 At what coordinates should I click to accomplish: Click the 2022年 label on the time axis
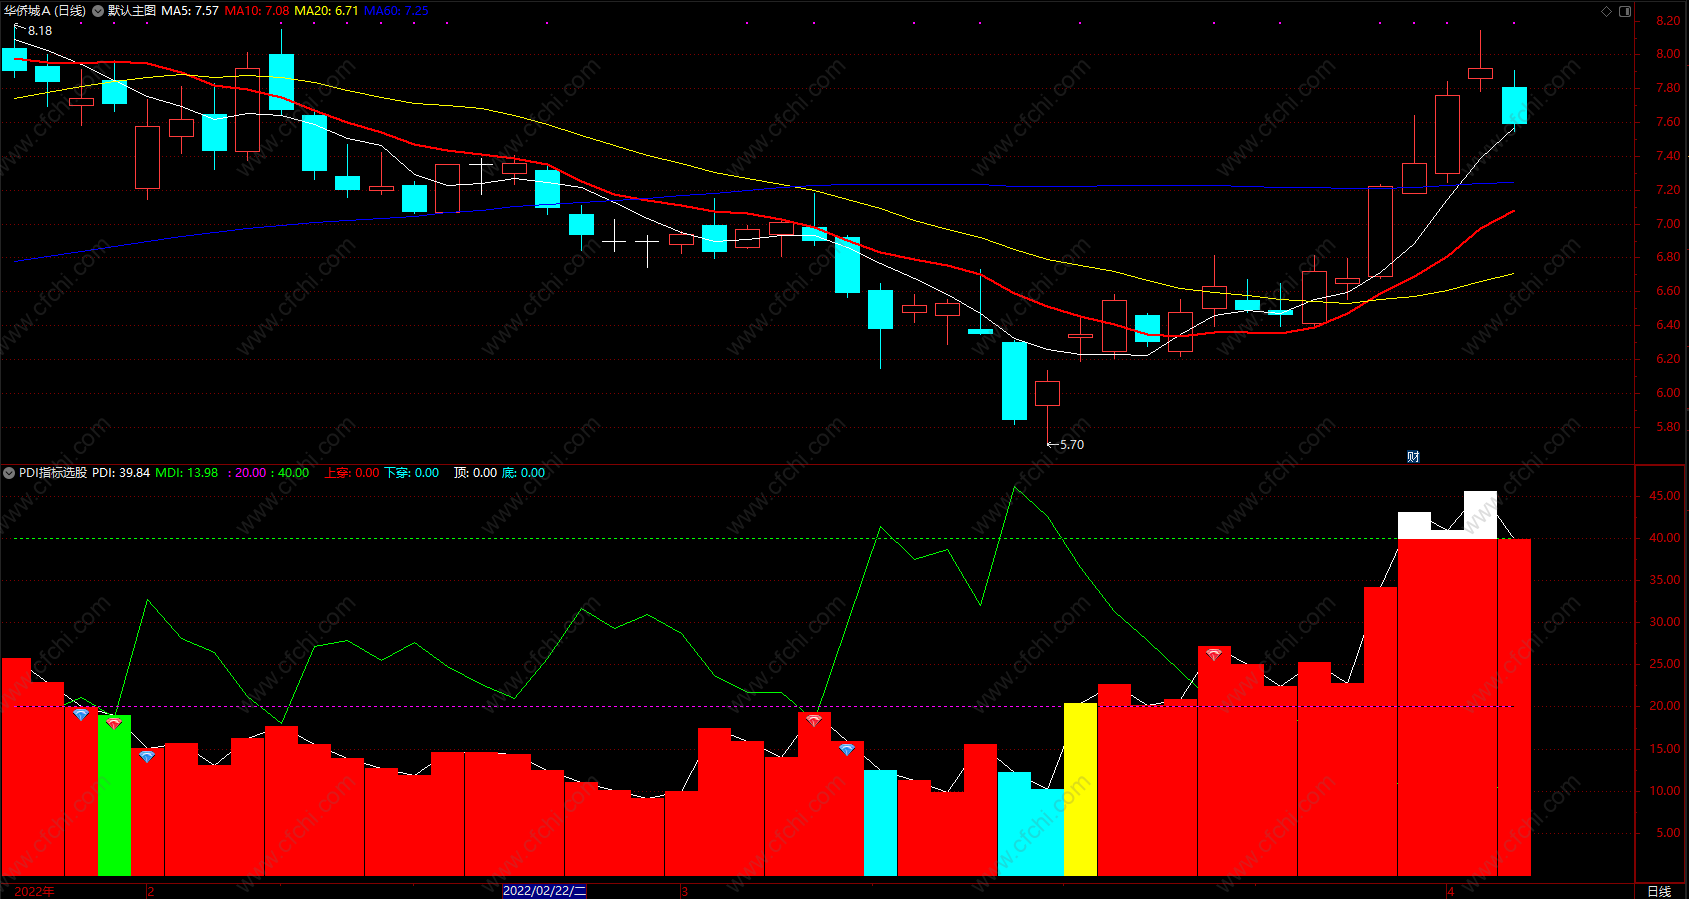[x=35, y=891]
